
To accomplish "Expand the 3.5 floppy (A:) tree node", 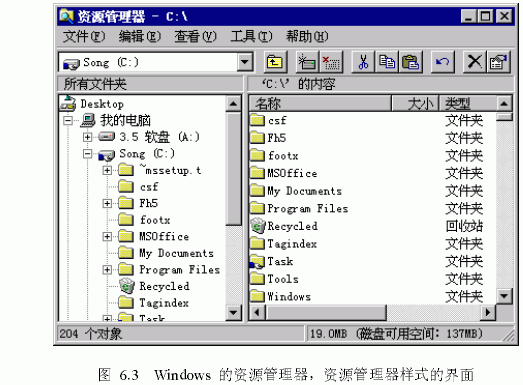I will coord(87,137).
